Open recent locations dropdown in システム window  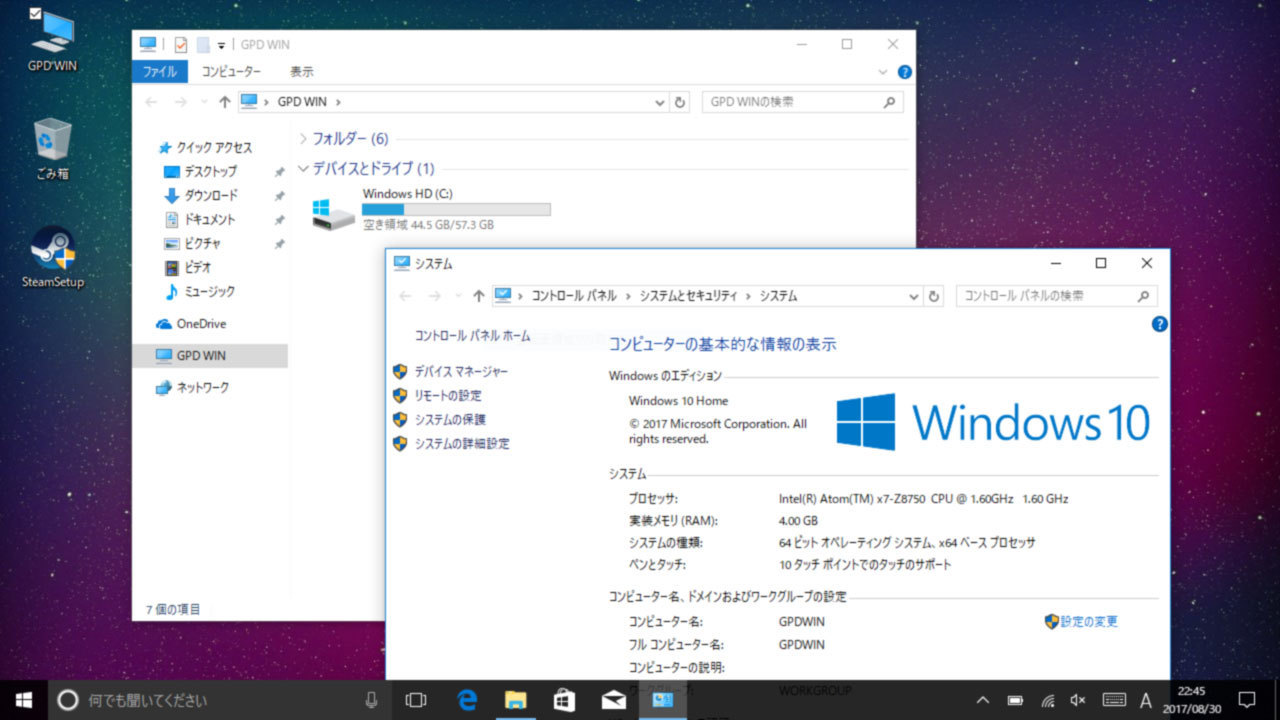click(459, 296)
